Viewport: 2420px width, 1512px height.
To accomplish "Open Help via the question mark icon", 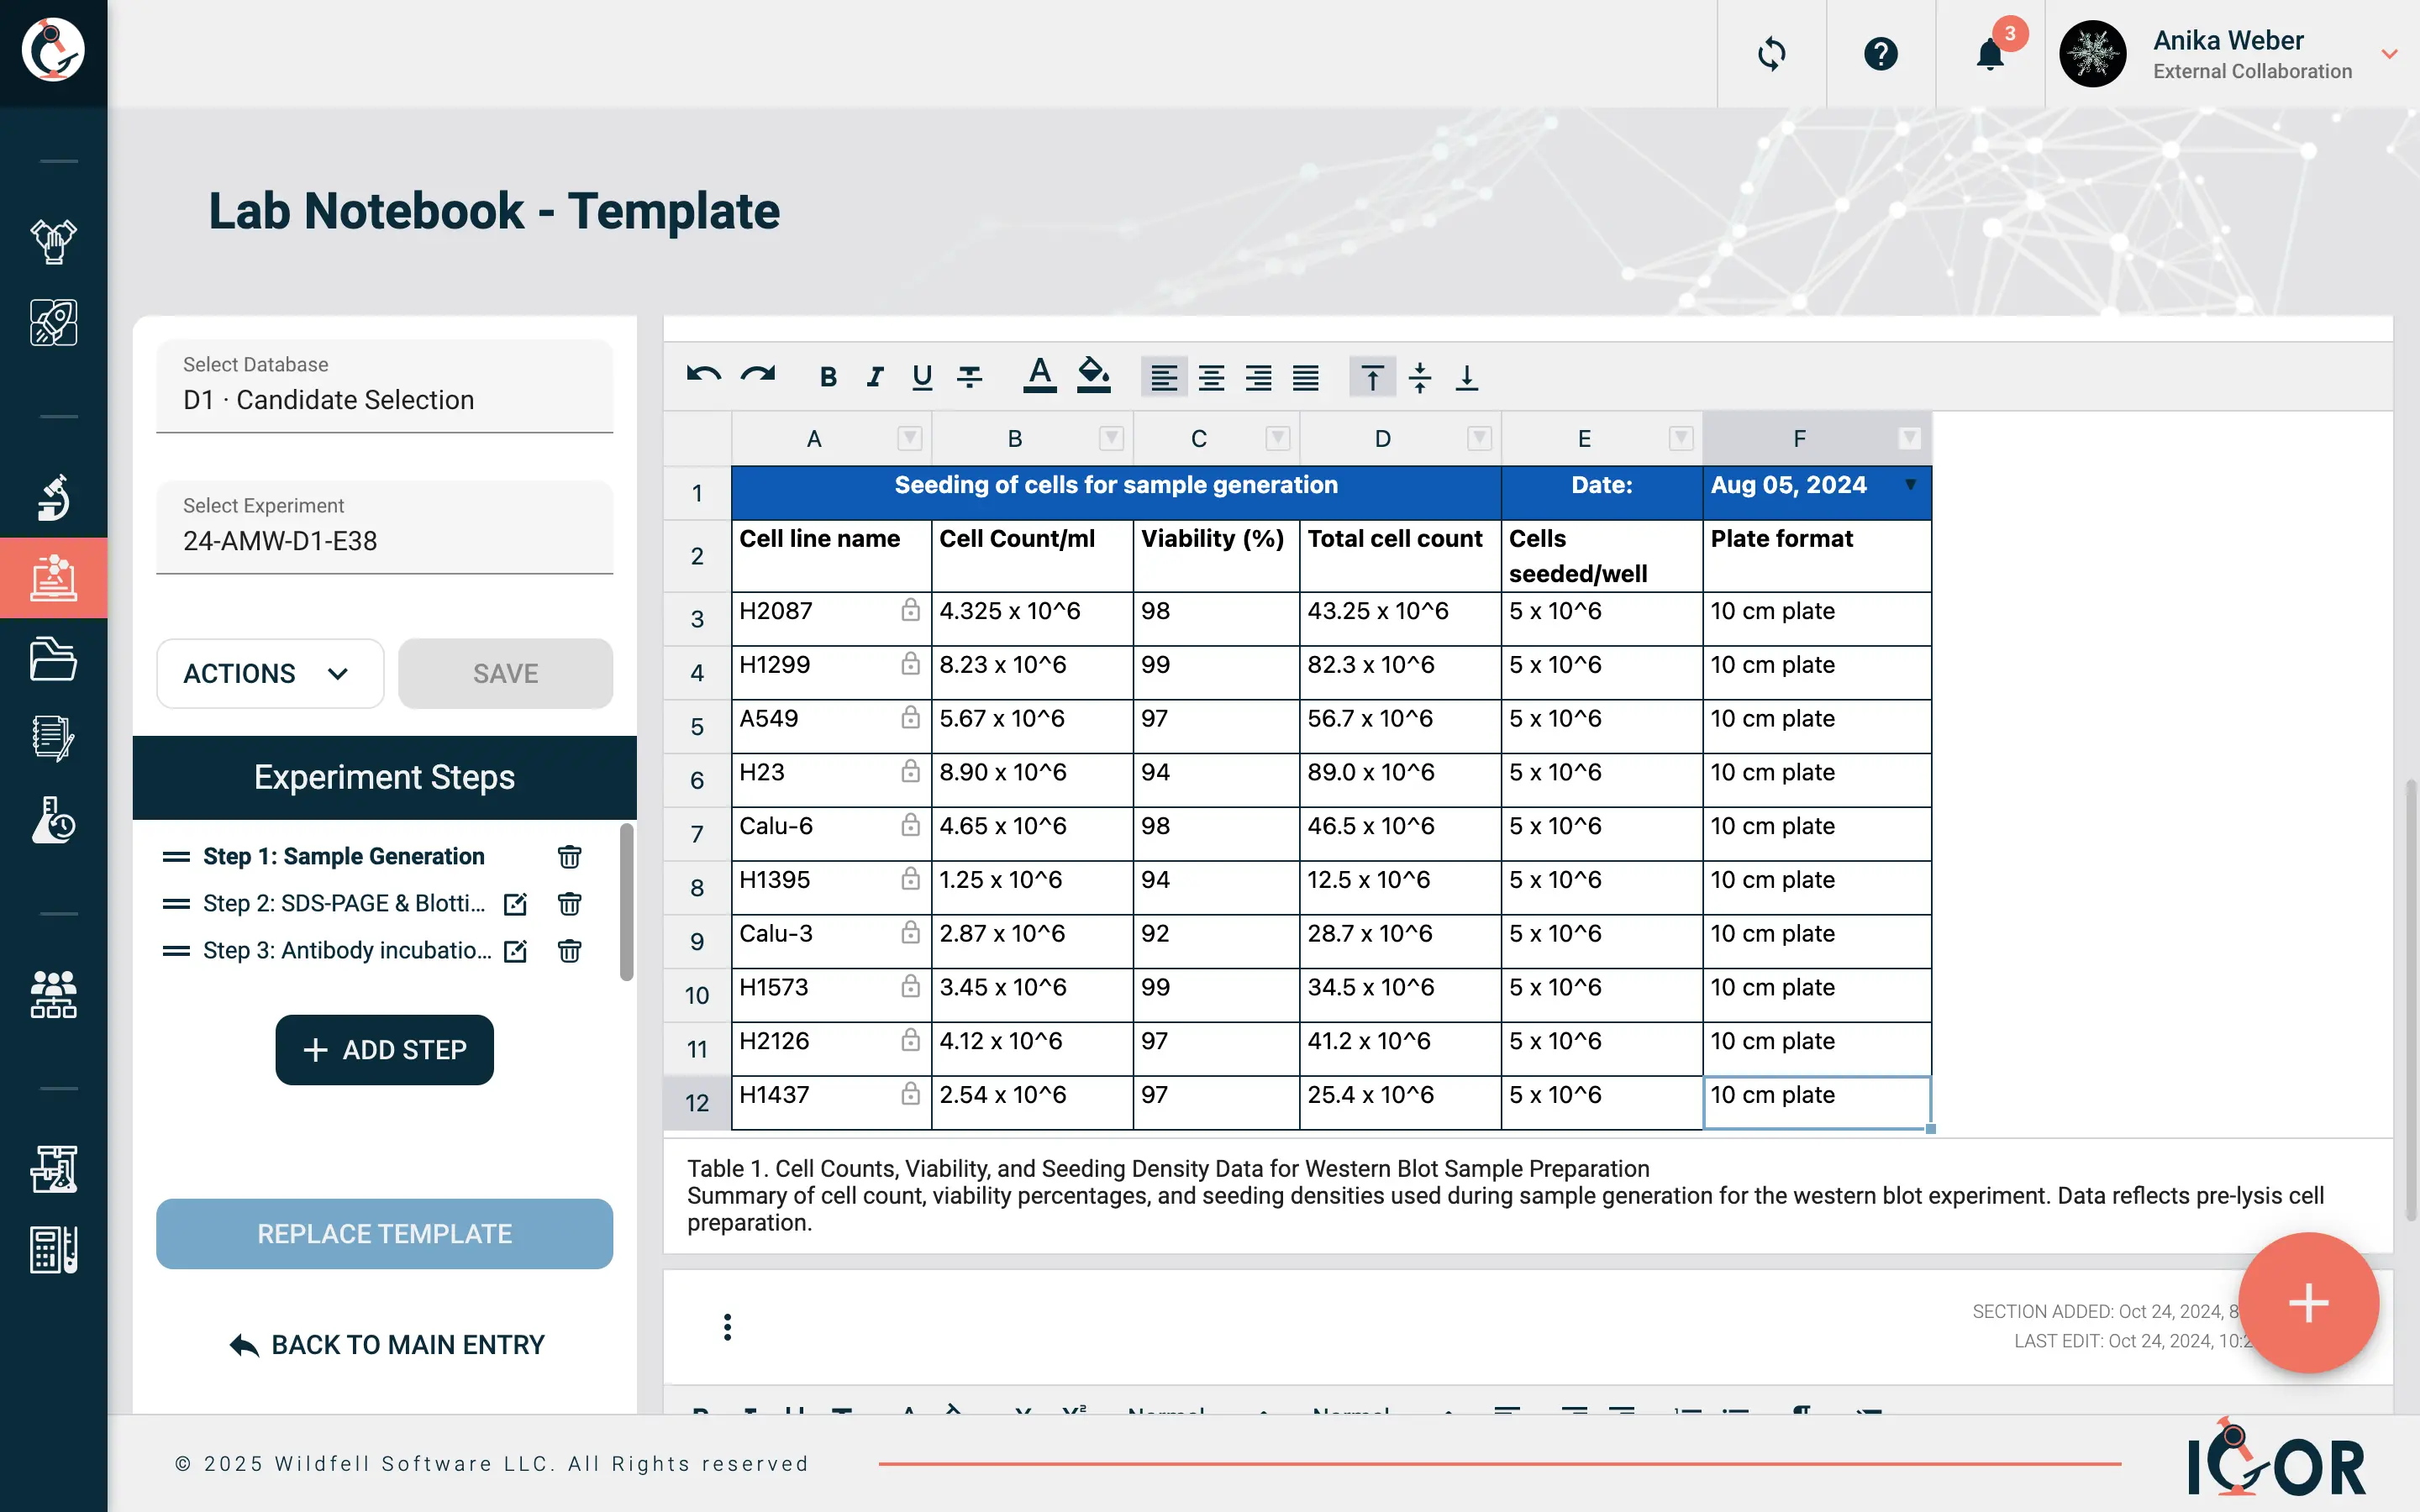I will point(1881,54).
